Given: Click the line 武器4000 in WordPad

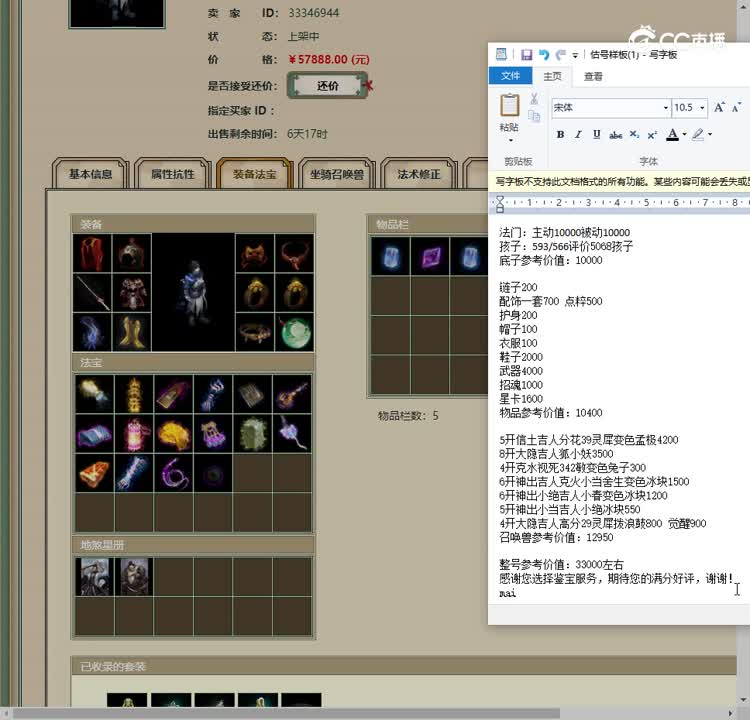Looking at the screenshot, I should point(521,371).
